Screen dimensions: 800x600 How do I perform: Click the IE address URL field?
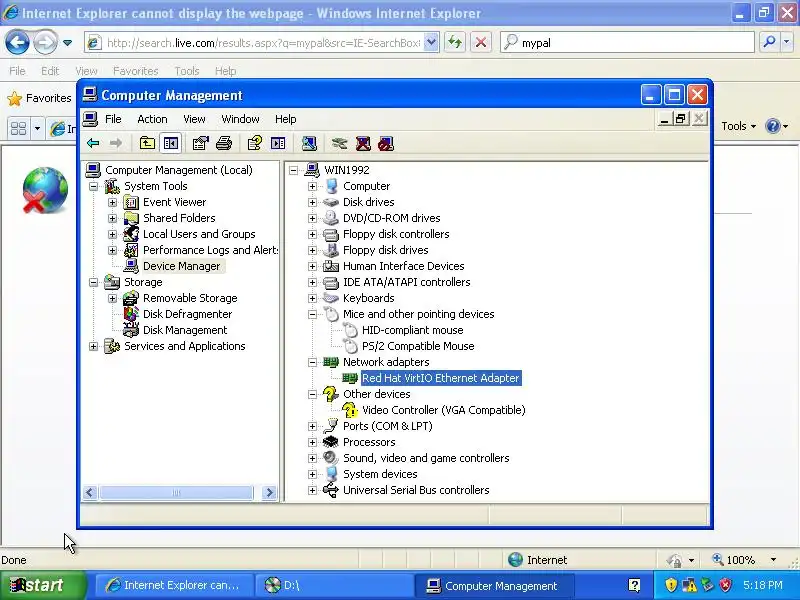(x=262, y=43)
